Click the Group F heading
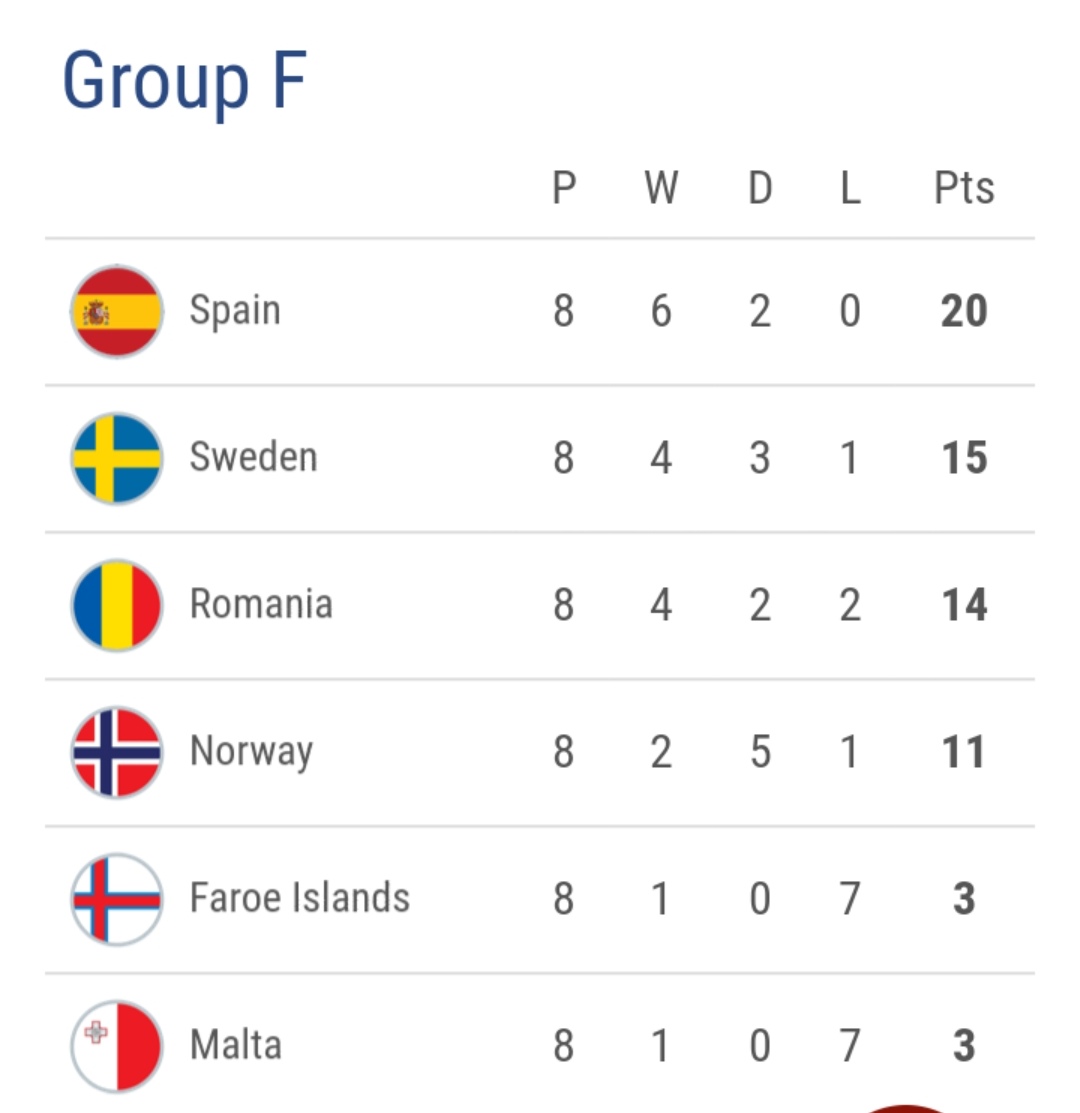Viewport: 1080px width, 1113px height. point(184,80)
